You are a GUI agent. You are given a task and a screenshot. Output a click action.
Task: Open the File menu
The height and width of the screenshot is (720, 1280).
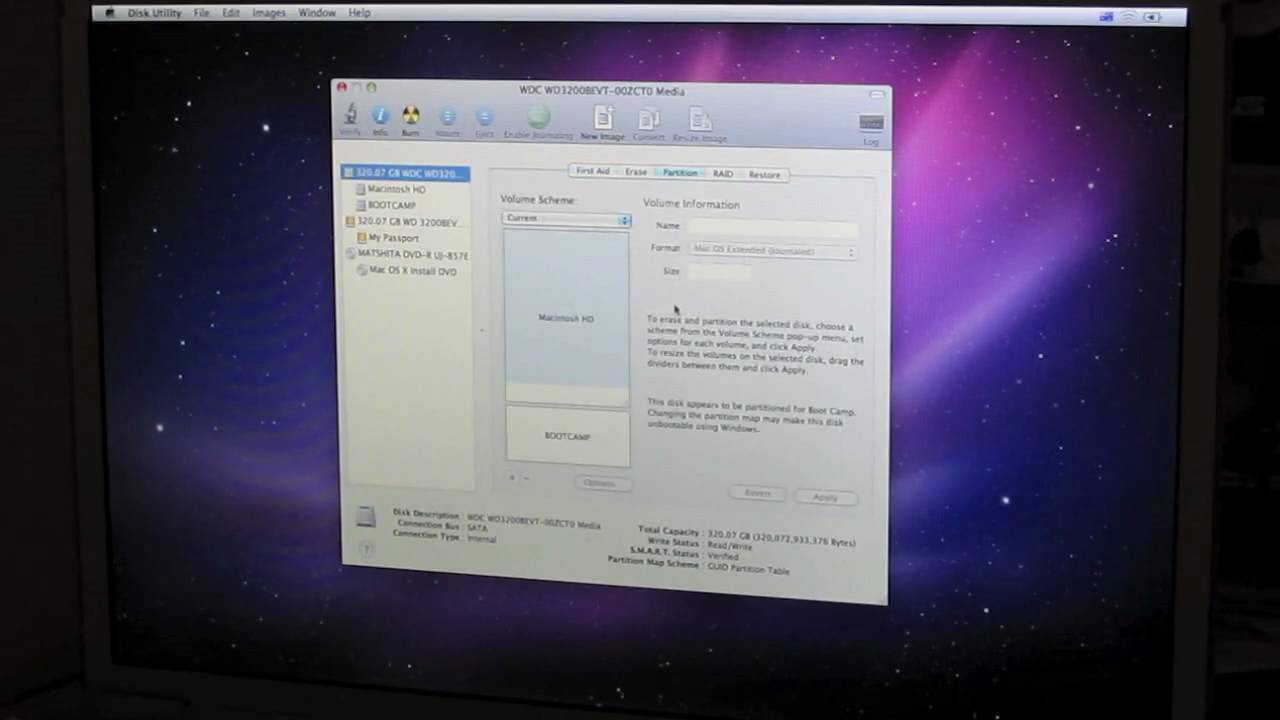201,13
